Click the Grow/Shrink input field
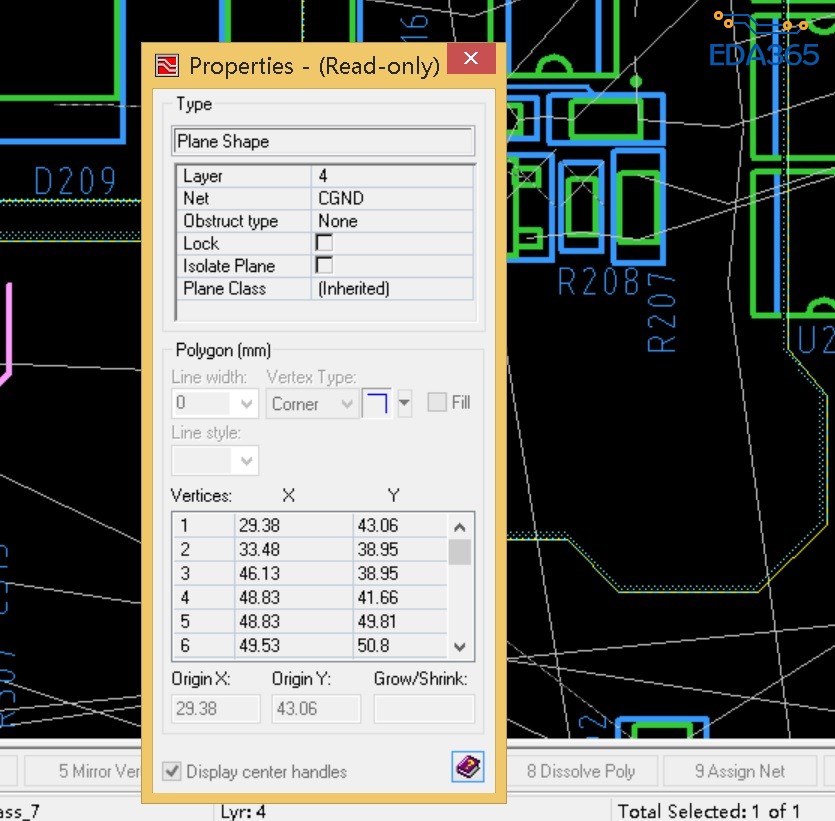 tap(424, 709)
